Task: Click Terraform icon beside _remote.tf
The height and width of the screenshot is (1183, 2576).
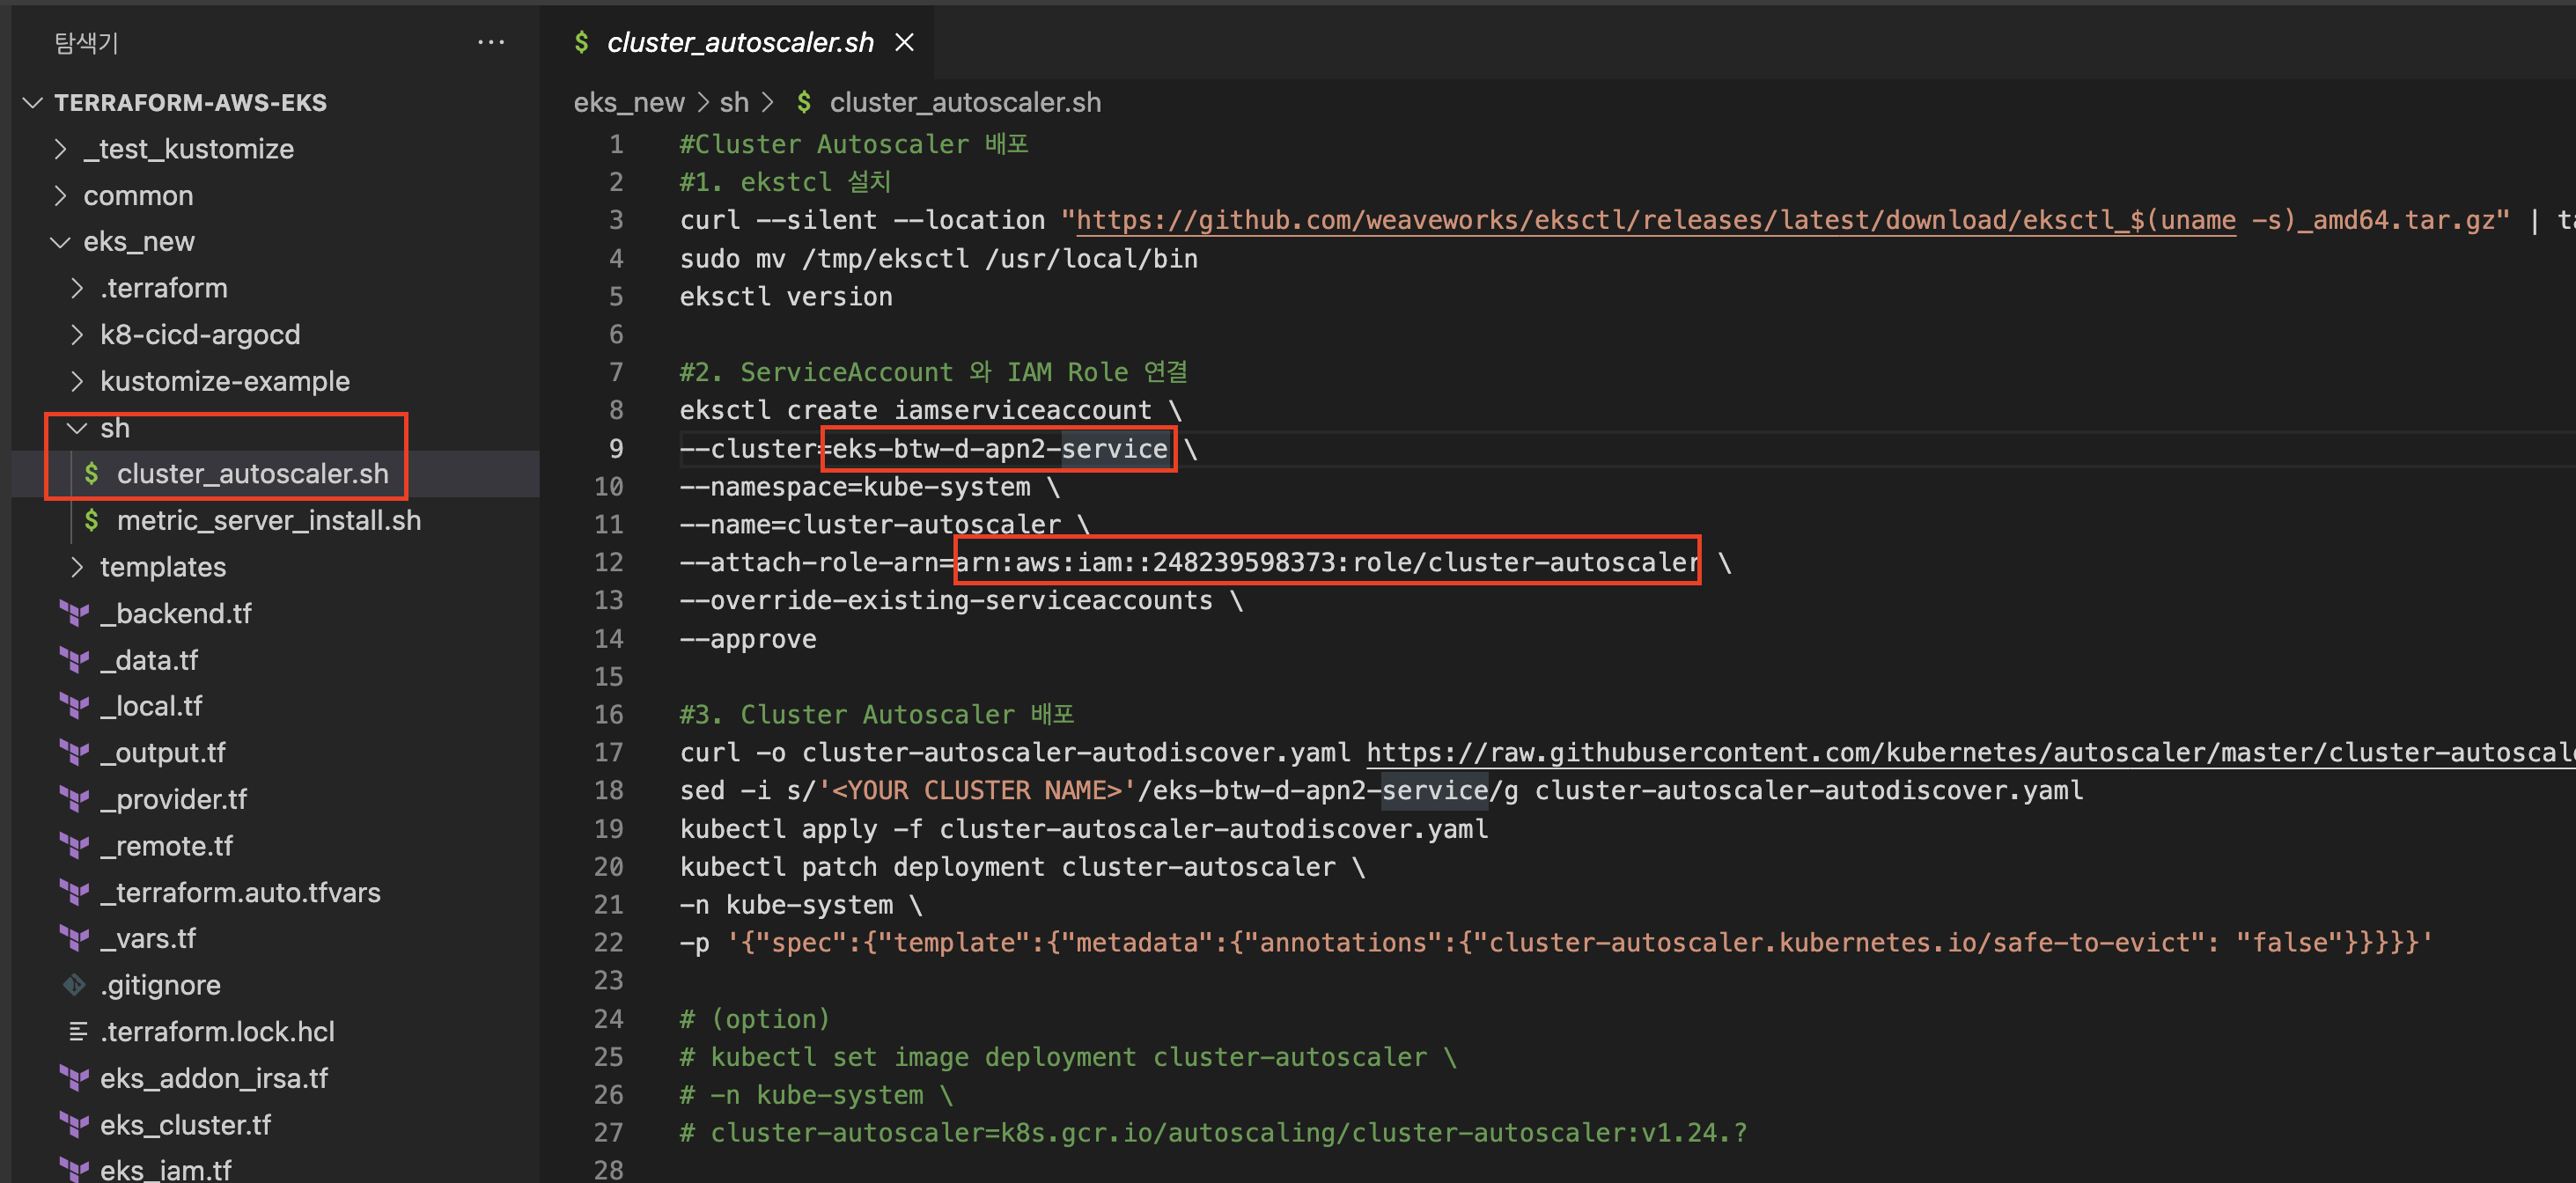Action: click(75, 846)
